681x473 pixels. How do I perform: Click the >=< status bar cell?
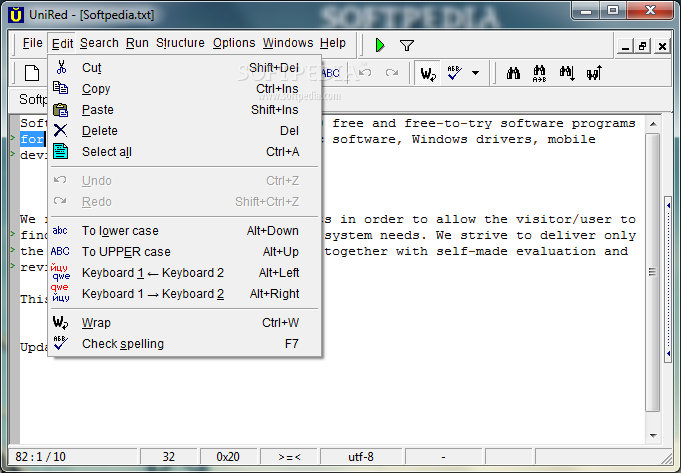coord(289,457)
